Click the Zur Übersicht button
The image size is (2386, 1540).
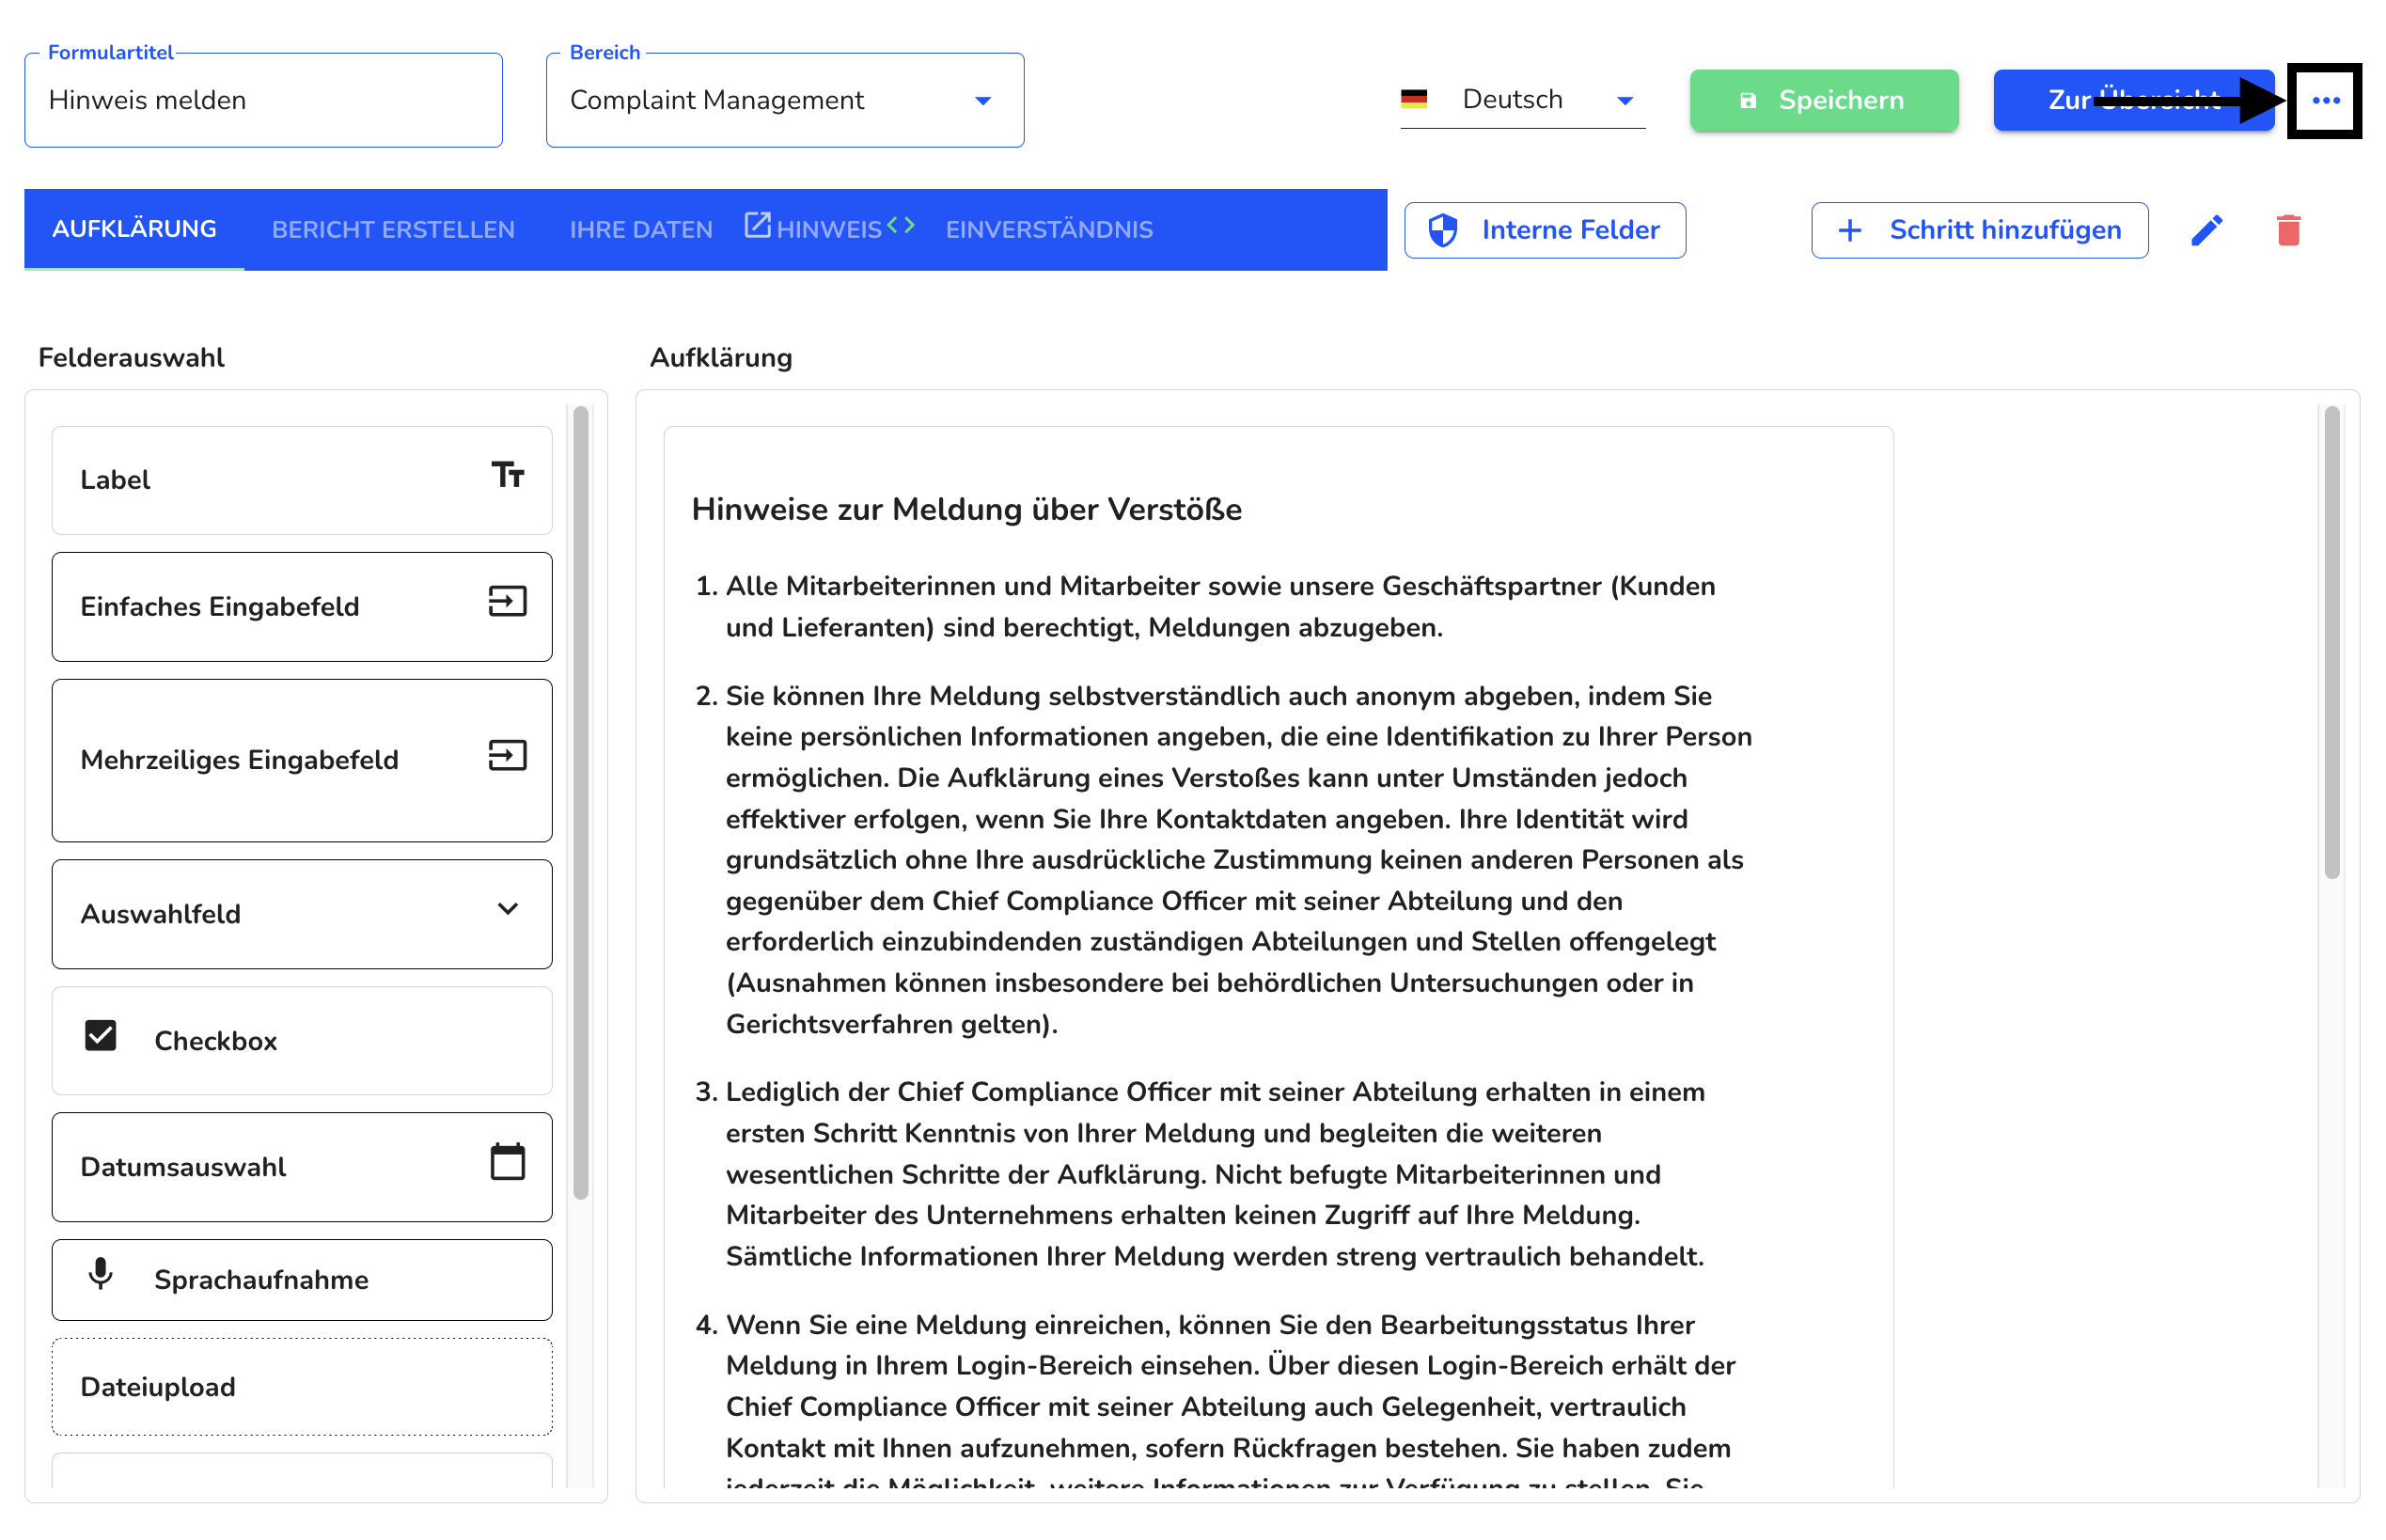pyautogui.click(x=2132, y=100)
